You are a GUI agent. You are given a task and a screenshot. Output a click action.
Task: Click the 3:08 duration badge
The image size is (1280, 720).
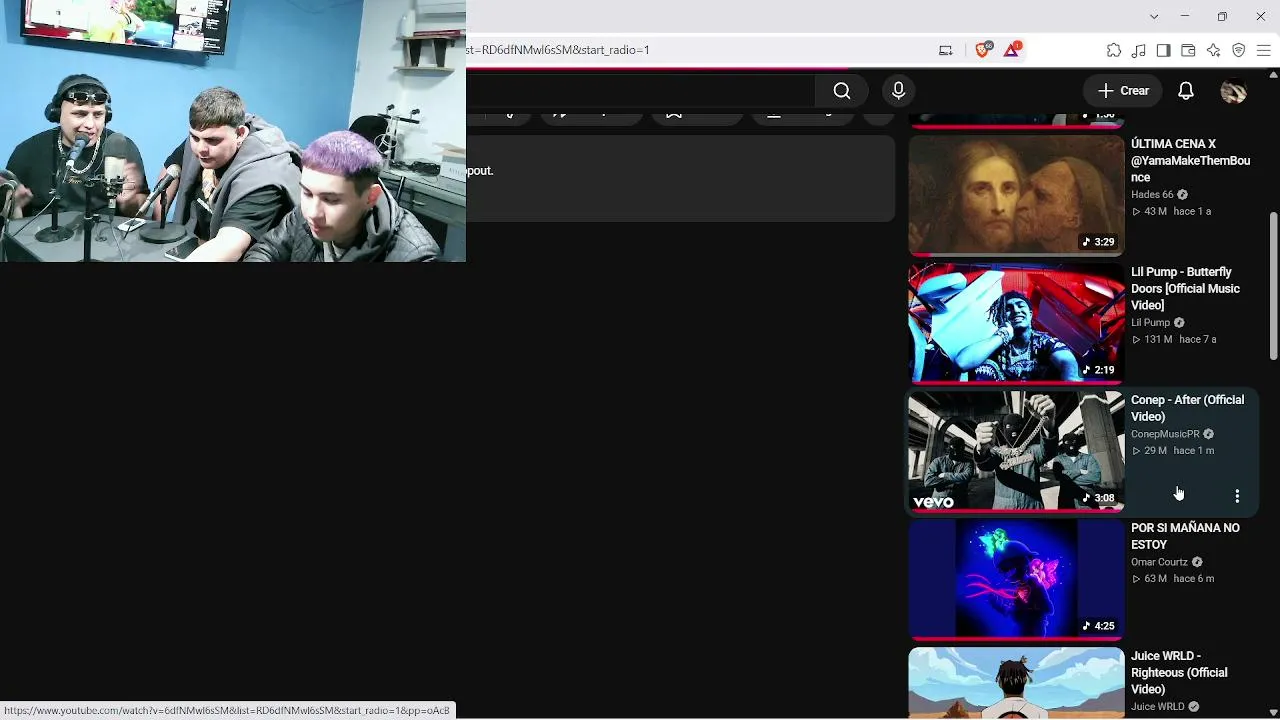pos(1098,498)
